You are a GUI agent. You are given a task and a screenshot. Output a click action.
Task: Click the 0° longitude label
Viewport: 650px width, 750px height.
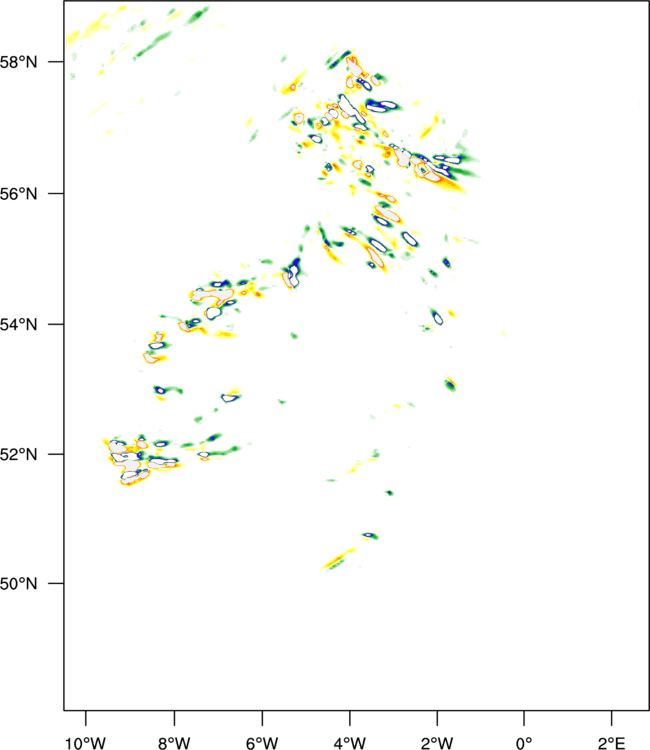(x=524, y=743)
